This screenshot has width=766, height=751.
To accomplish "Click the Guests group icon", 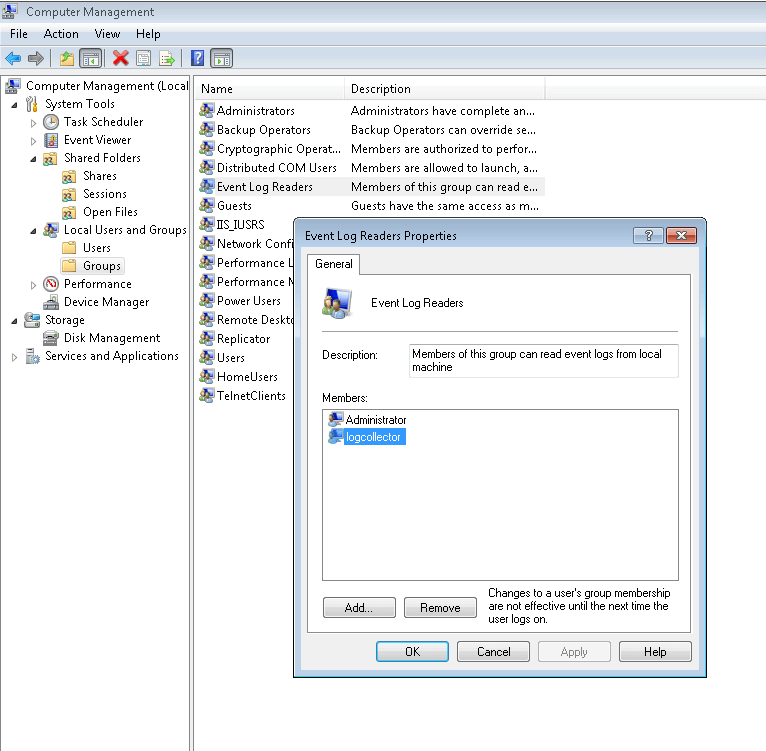I will coord(207,205).
